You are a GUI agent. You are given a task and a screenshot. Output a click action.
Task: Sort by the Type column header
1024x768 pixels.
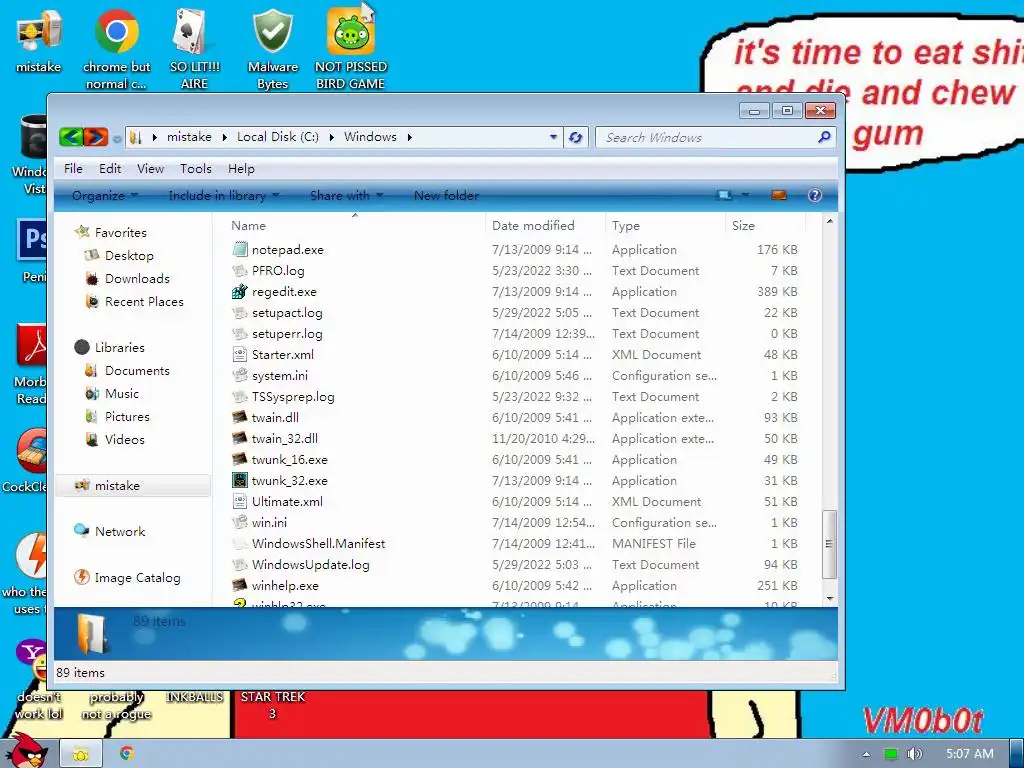coord(665,225)
